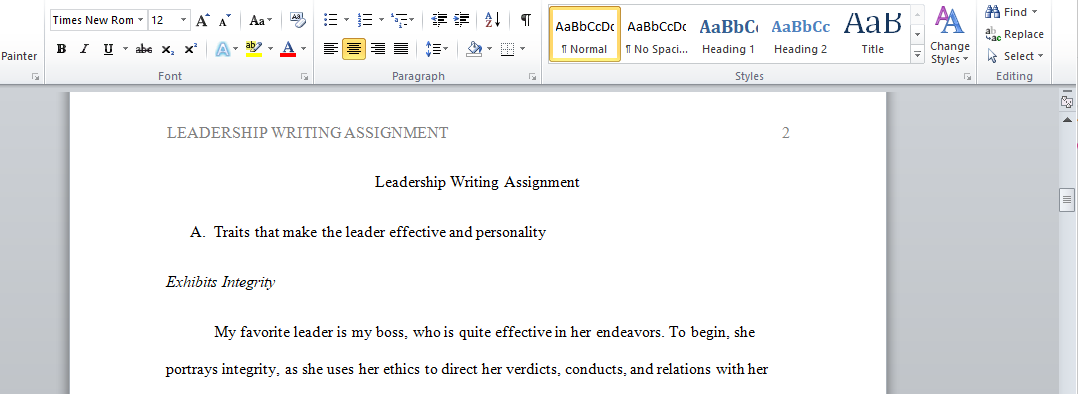Open Line and Paragraph Spacing menu
This screenshot has height=394, width=1078.
tap(437, 49)
